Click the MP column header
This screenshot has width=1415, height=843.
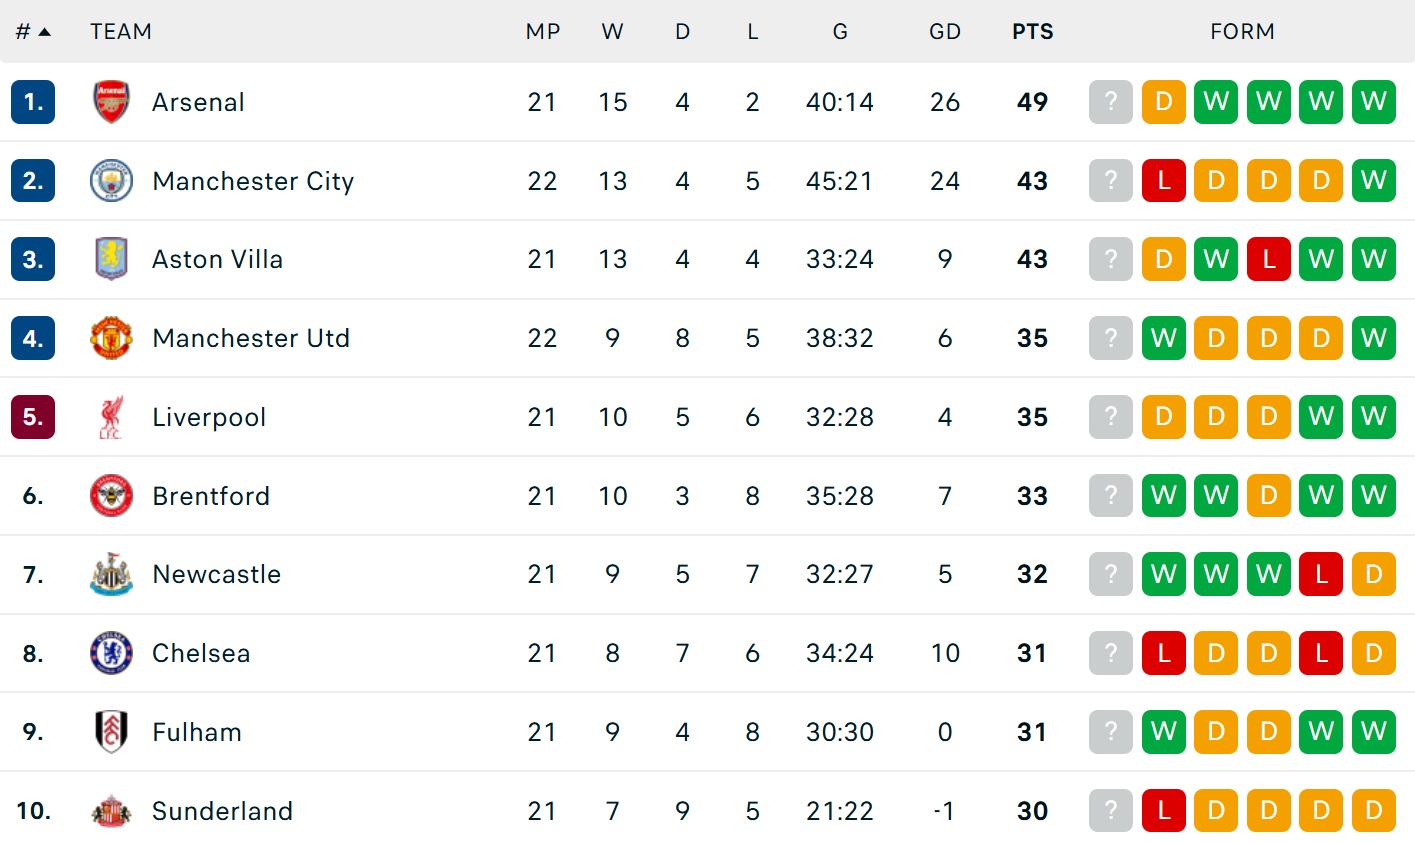point(542,32)
